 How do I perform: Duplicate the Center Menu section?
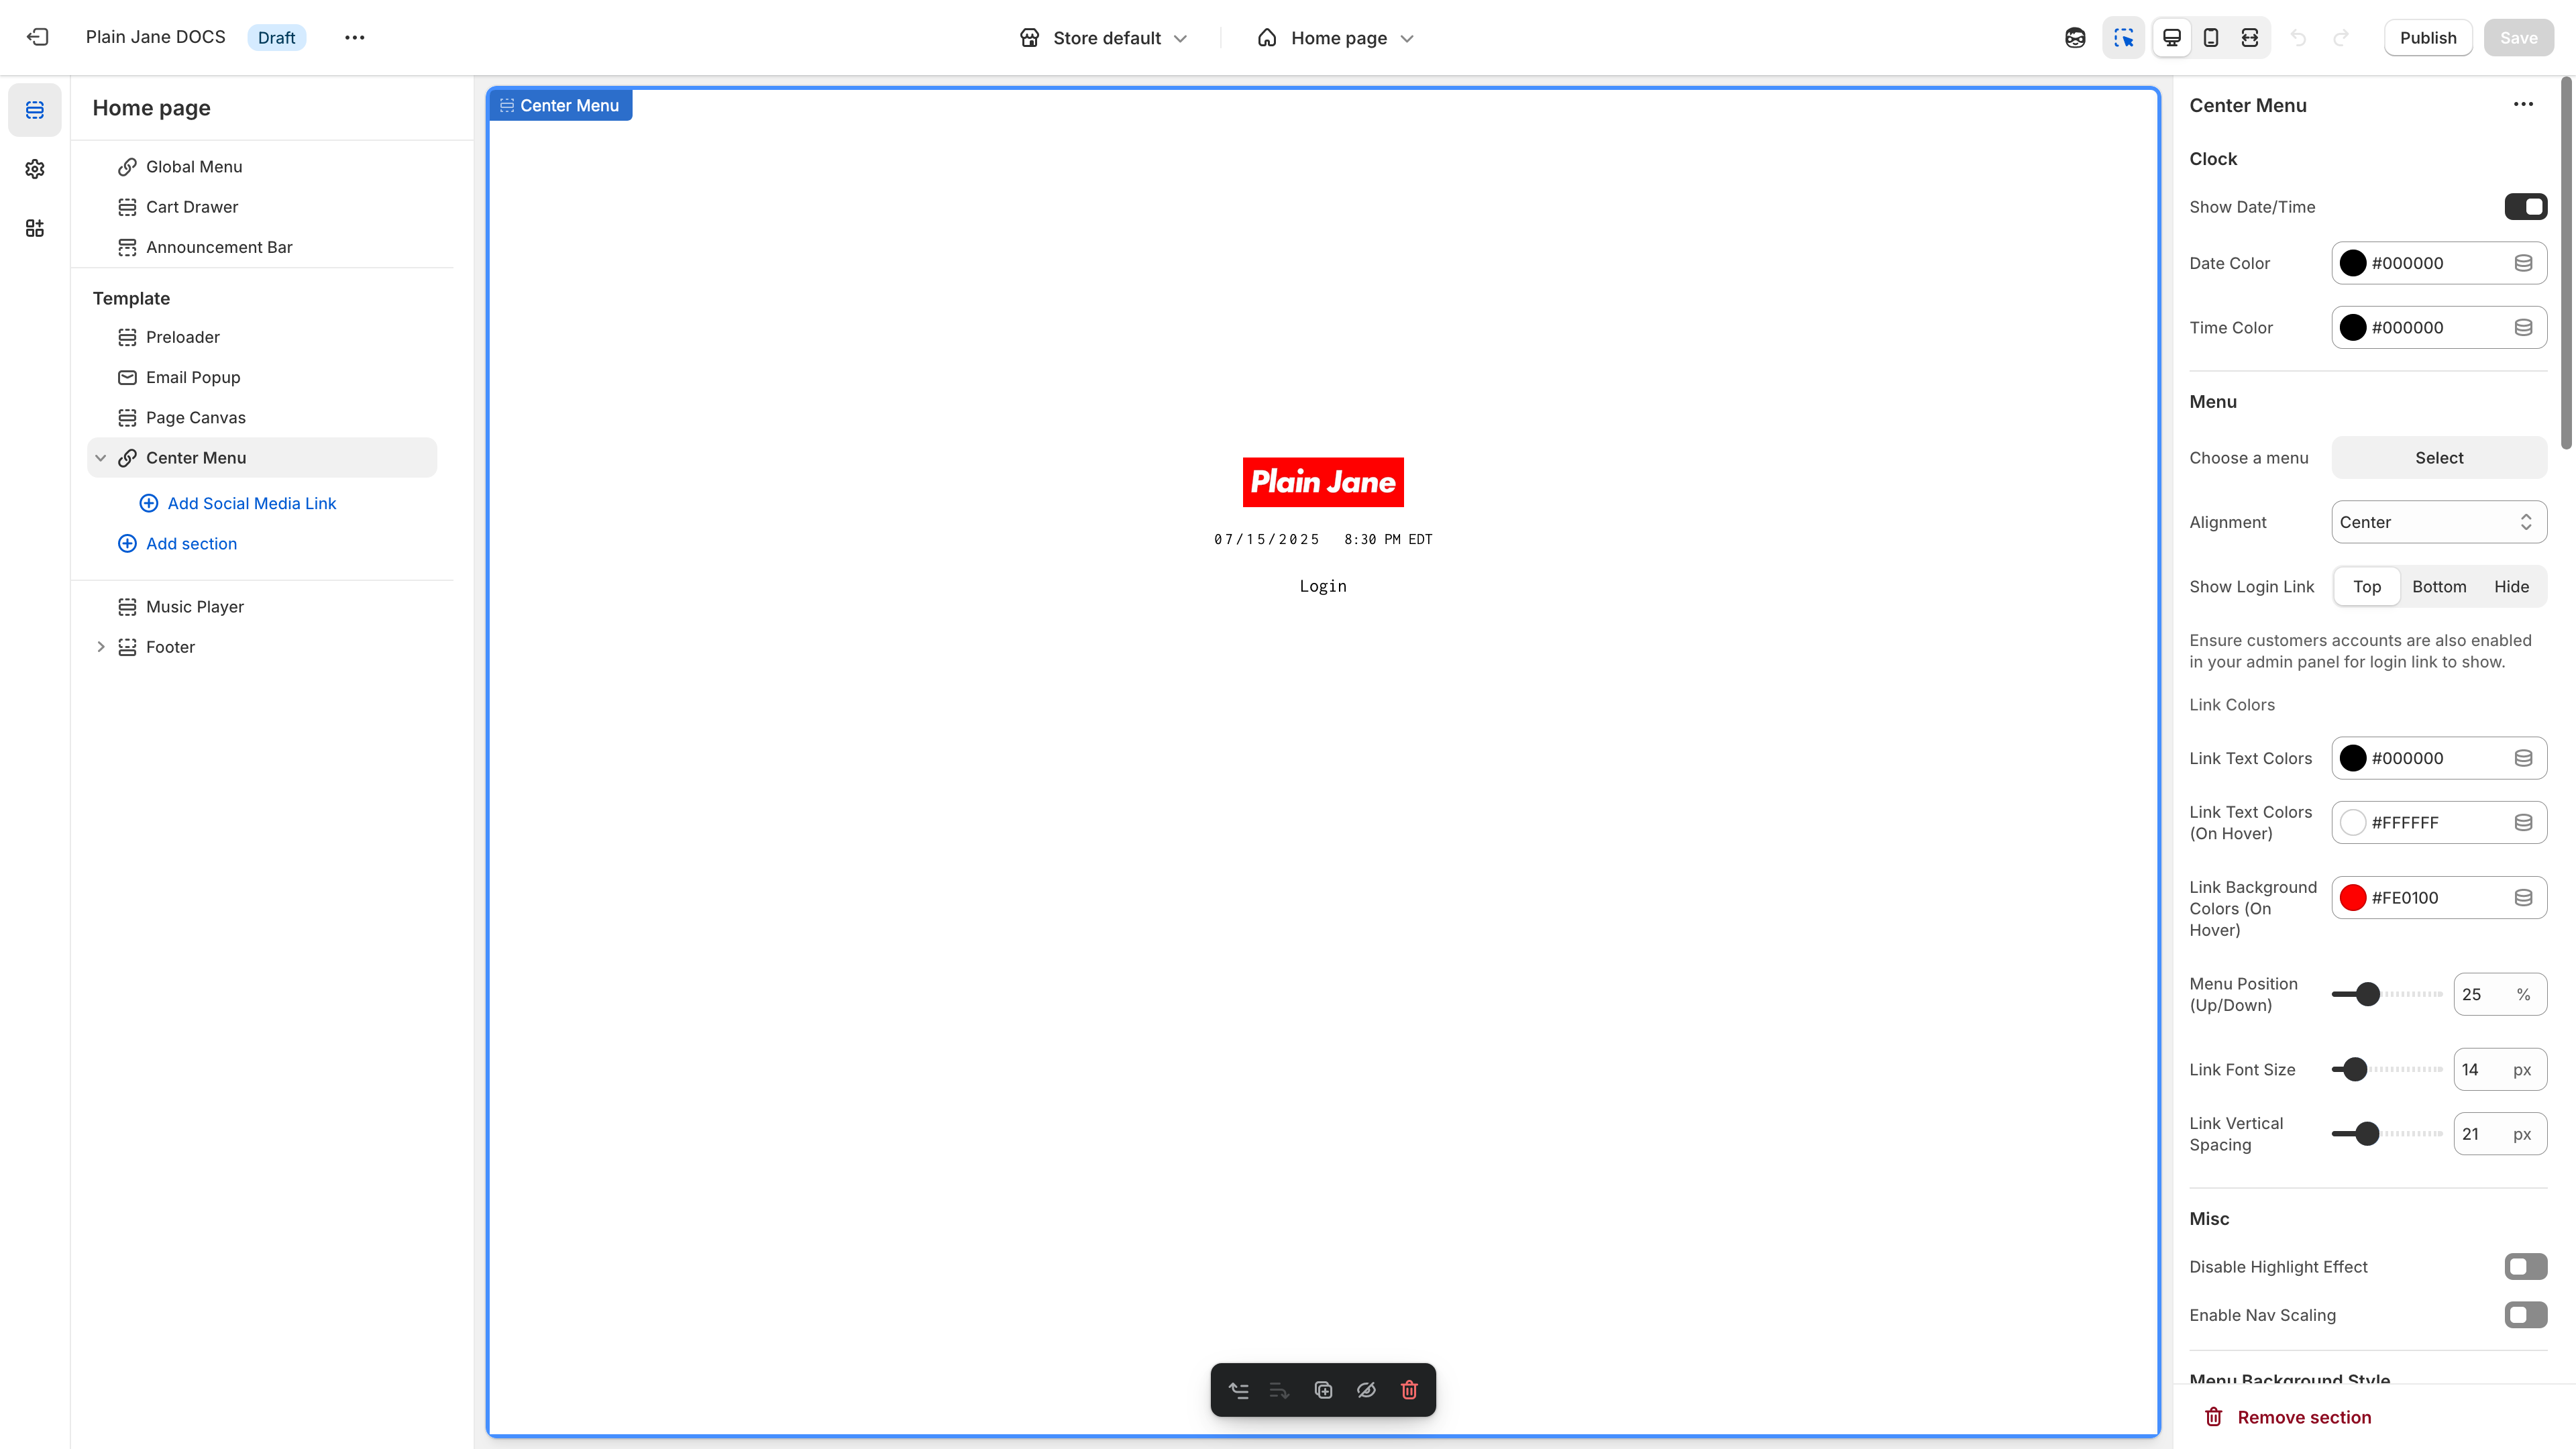pos(1323,1390)
